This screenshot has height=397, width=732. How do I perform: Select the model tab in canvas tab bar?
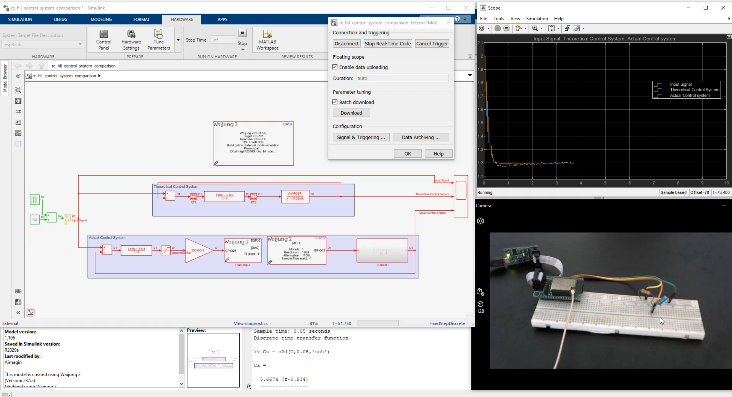[83, 66]
